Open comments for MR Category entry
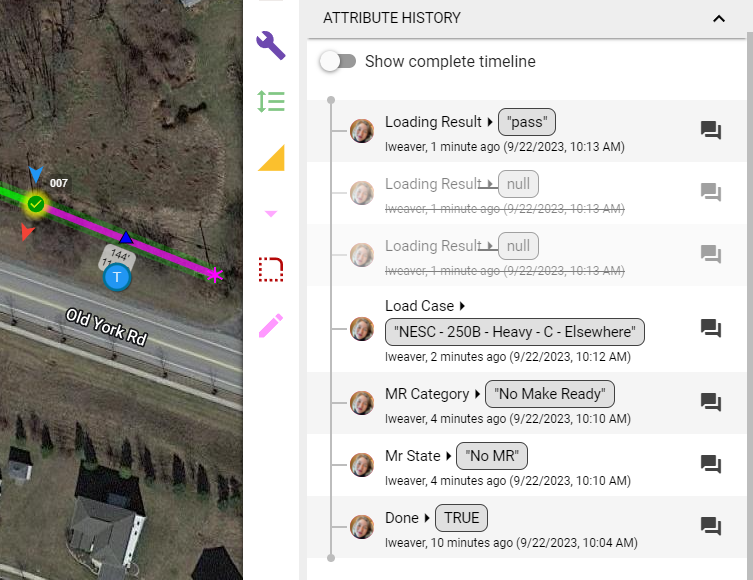753x580 pixels. [x=711, y=402]
